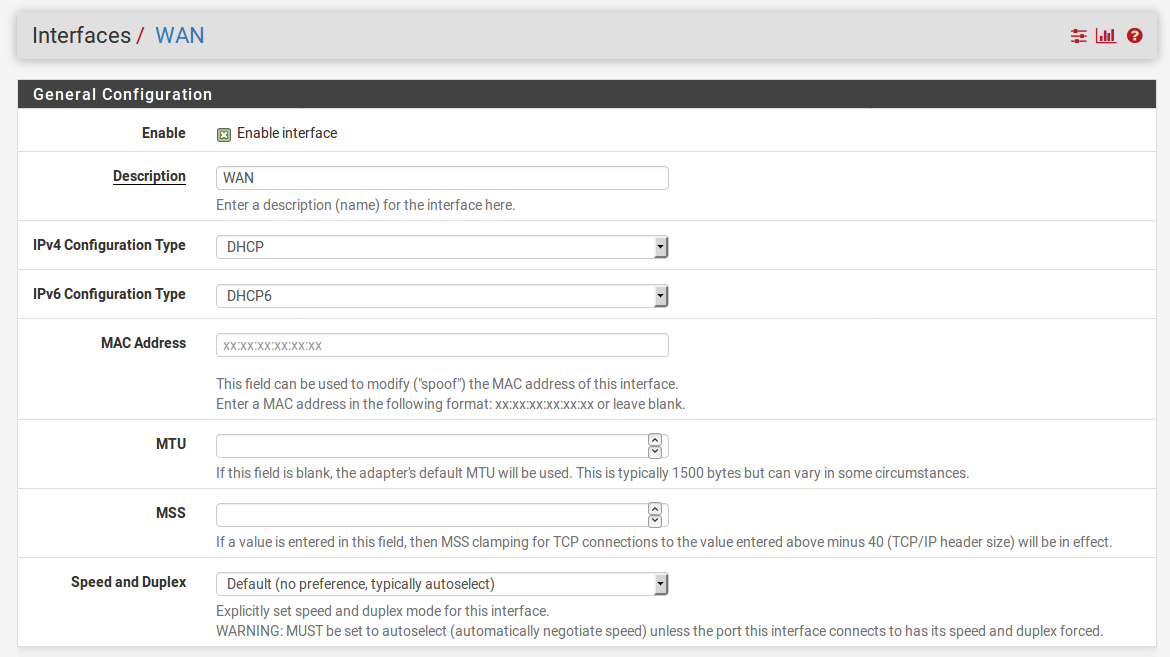Click the Enable interface label text
The height and width of the screenshot is (657, 1170).
coord(287,133)
